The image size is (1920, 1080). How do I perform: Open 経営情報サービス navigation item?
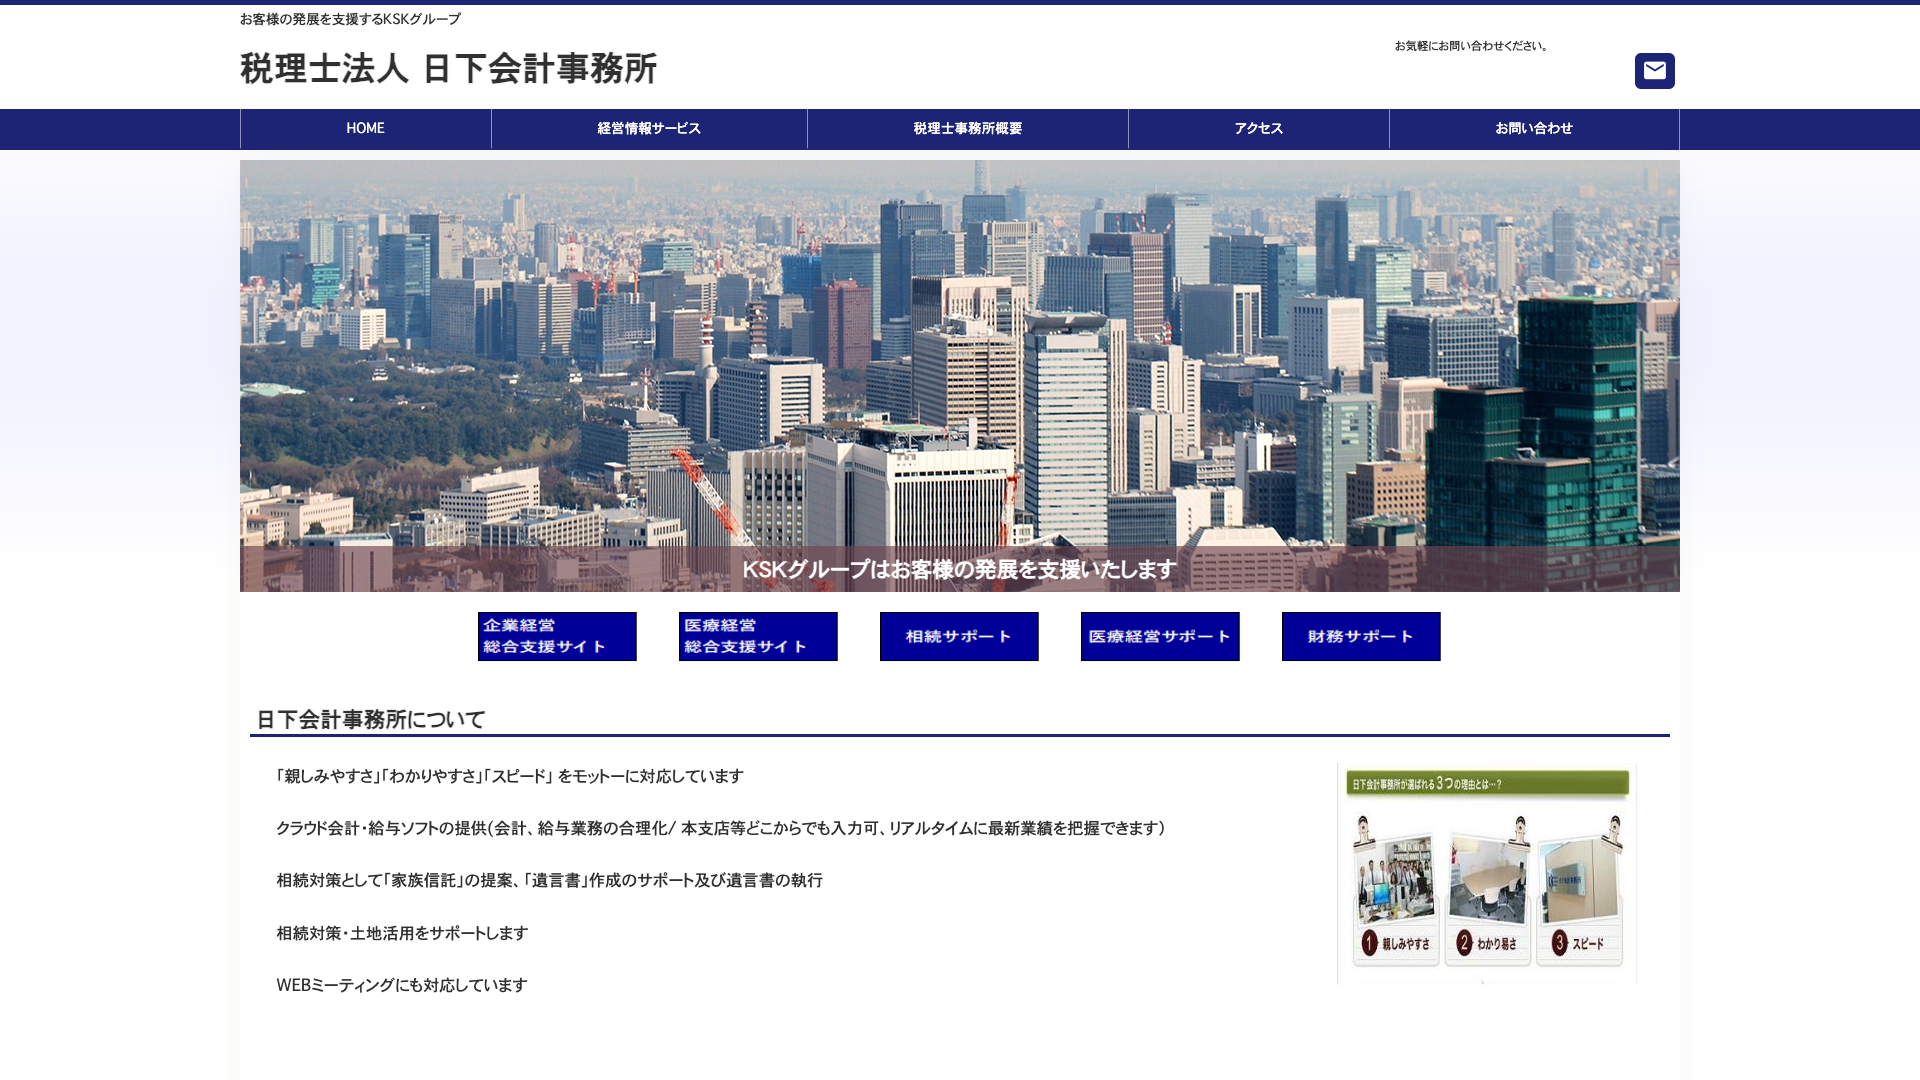[x=649, y=129]
